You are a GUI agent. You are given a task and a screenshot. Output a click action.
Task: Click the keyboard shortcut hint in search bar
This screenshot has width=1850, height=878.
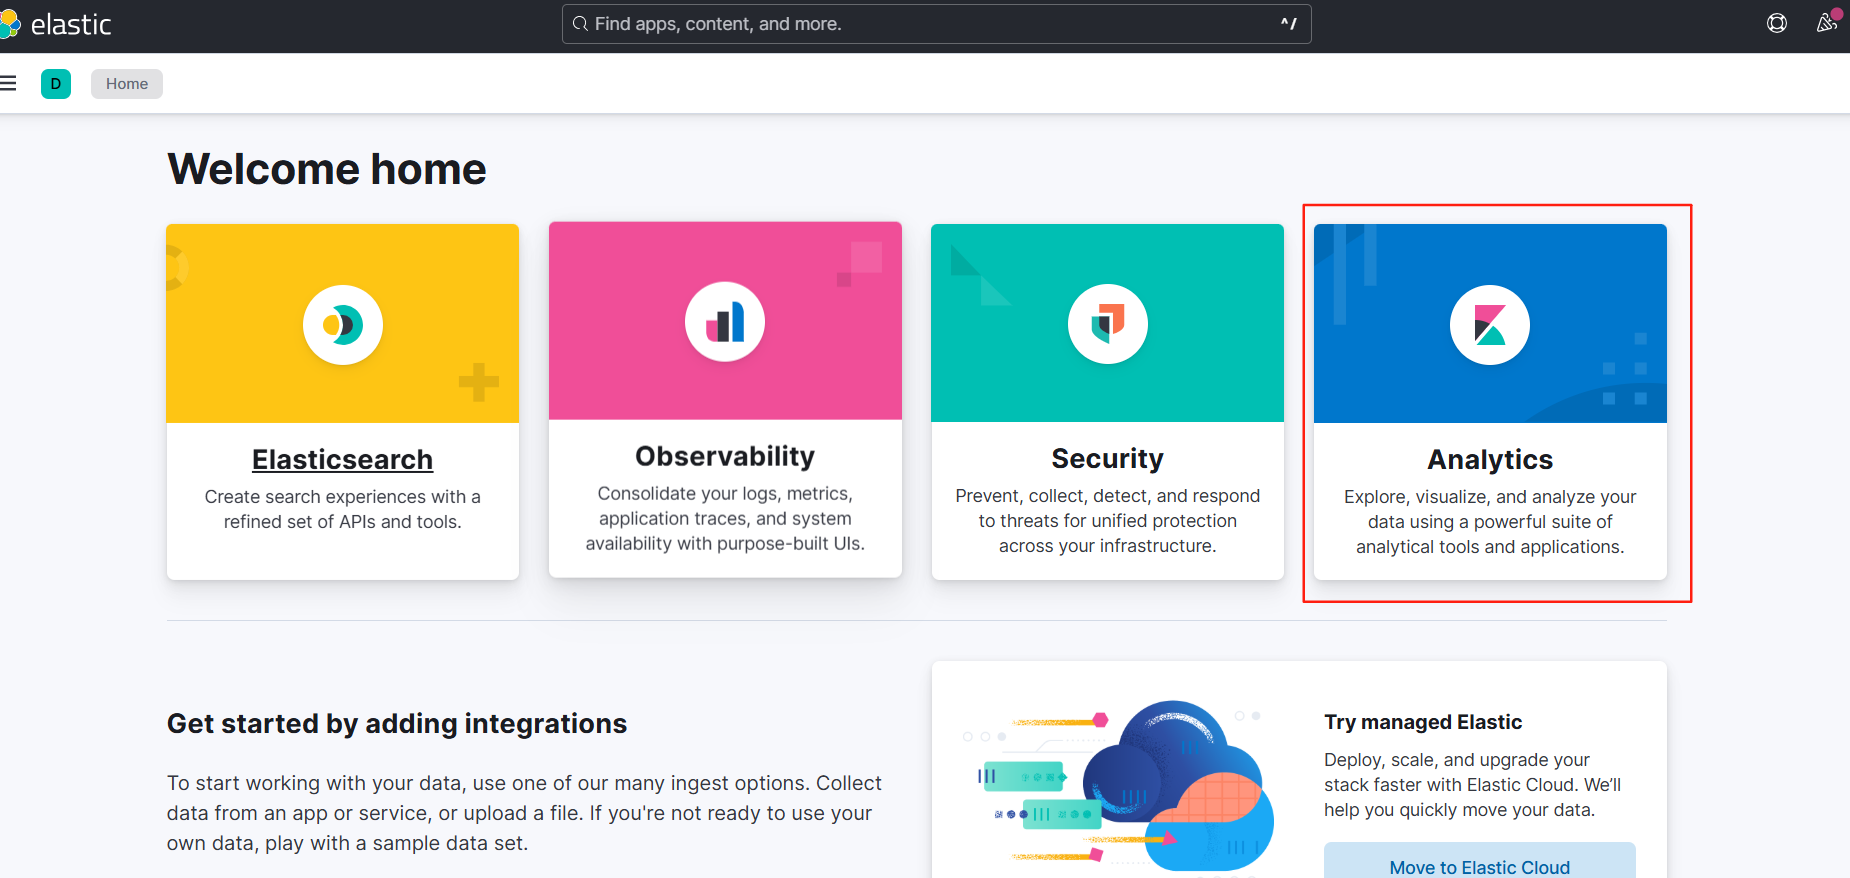(x=1289, y=24)
